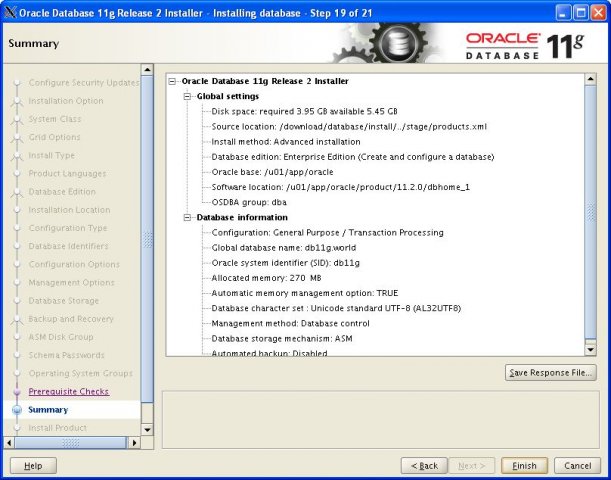Click 'Database information' label in tree
The height and width of the screenshot is (480, 611).
point(242,217)
